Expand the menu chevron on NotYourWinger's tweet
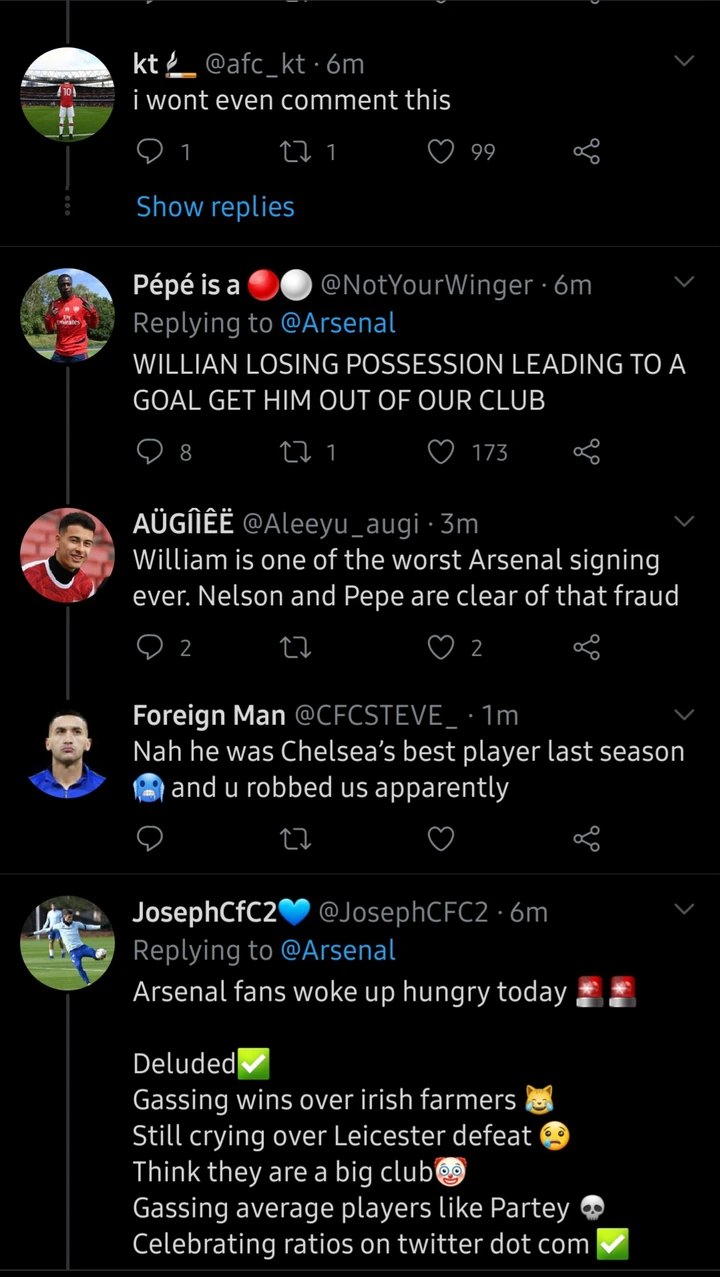This screenshot has width=720, height=1277. point(684,283)
